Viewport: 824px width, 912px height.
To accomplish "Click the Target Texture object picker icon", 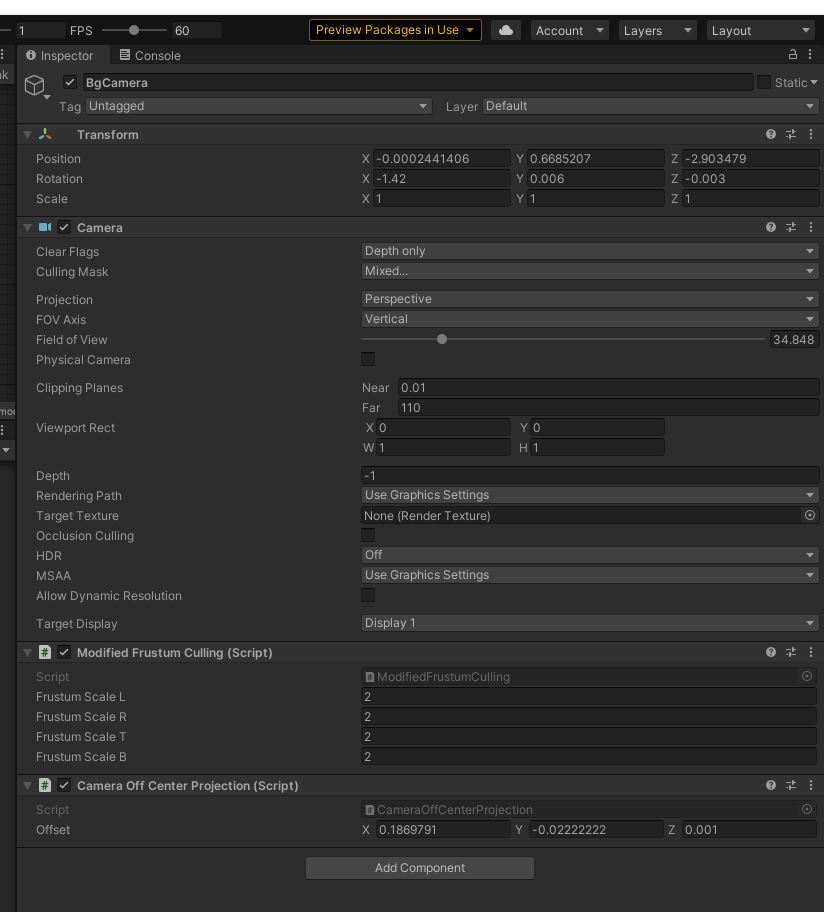I will click(809, 515).
